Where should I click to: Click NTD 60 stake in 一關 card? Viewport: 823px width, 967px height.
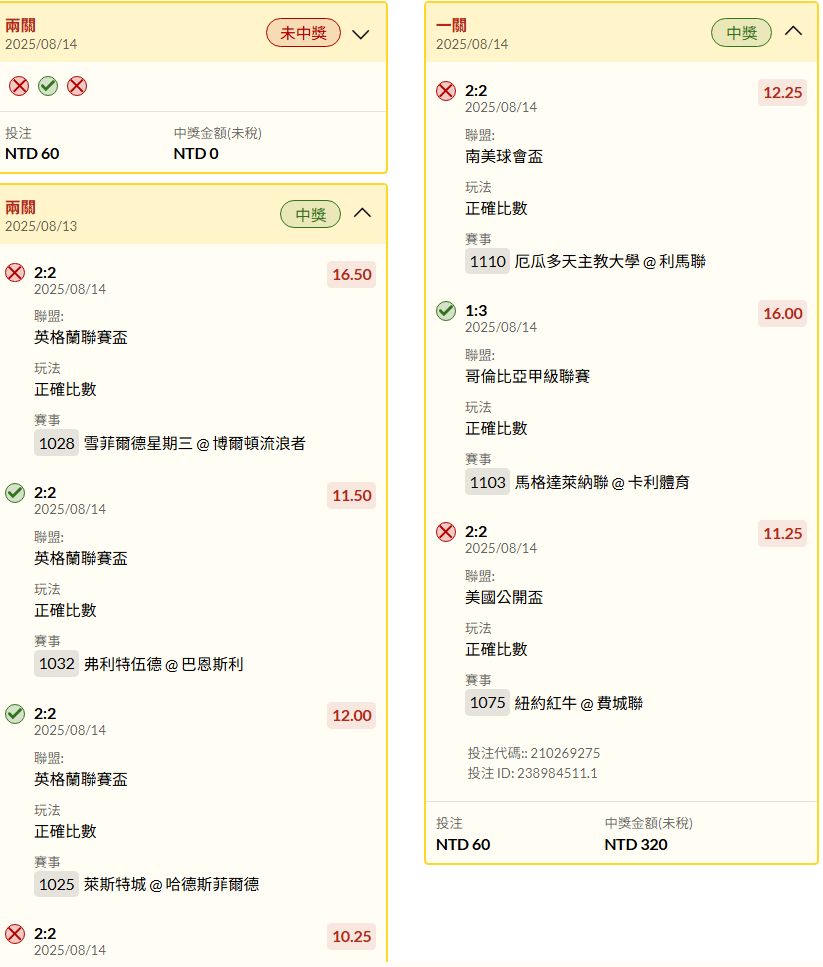pyautogui.click(x=463, y=844)
